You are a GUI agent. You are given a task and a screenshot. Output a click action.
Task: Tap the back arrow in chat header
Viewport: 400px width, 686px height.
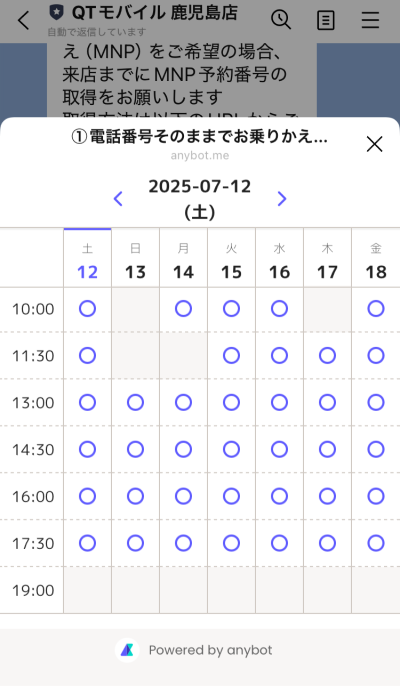click(24, 20)
